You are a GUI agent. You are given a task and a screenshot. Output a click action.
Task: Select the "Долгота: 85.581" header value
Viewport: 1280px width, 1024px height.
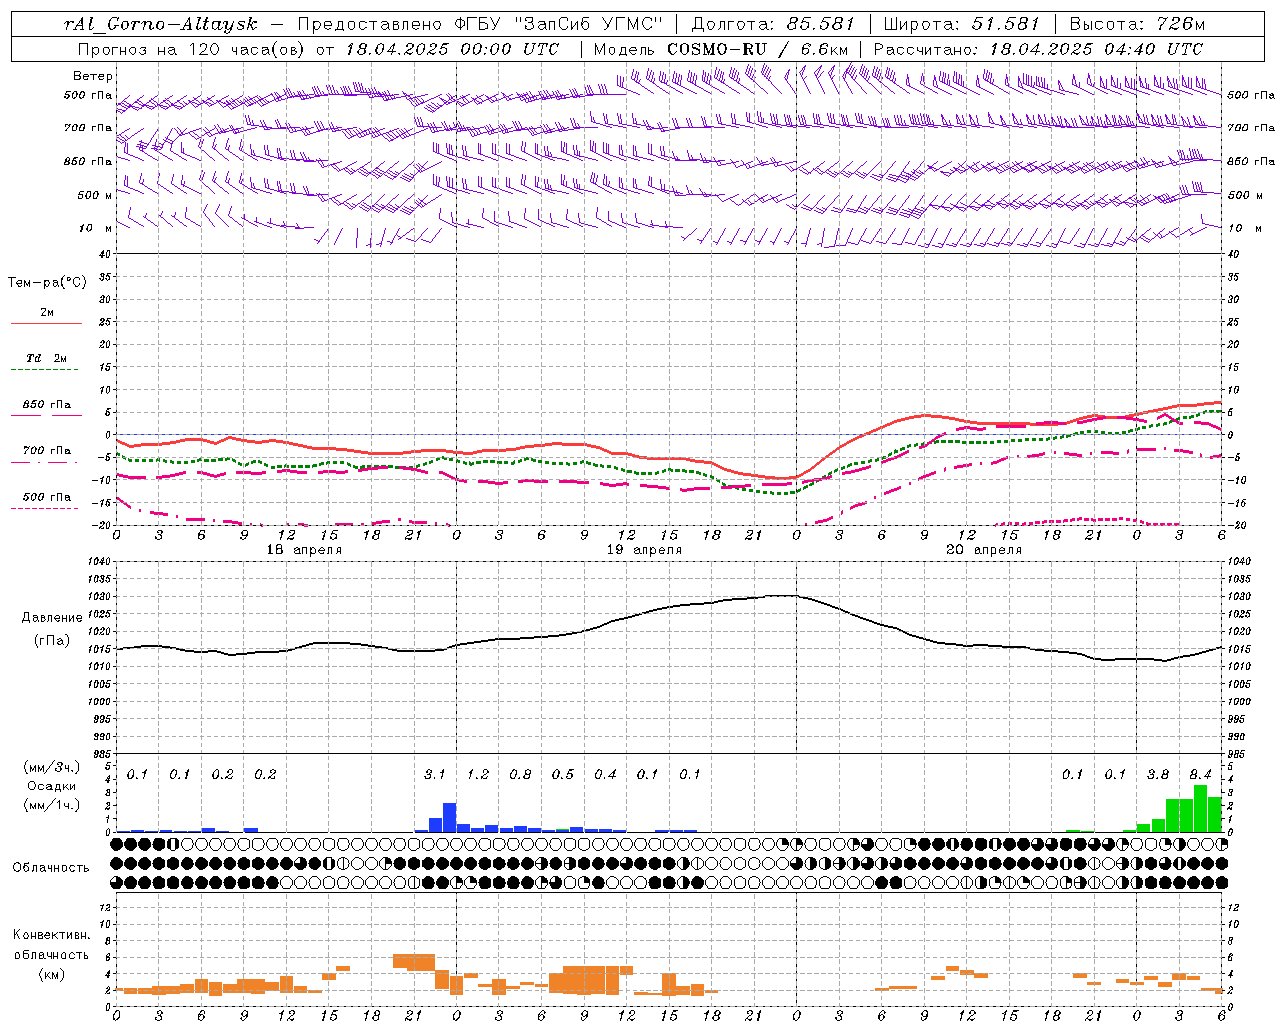773,24
